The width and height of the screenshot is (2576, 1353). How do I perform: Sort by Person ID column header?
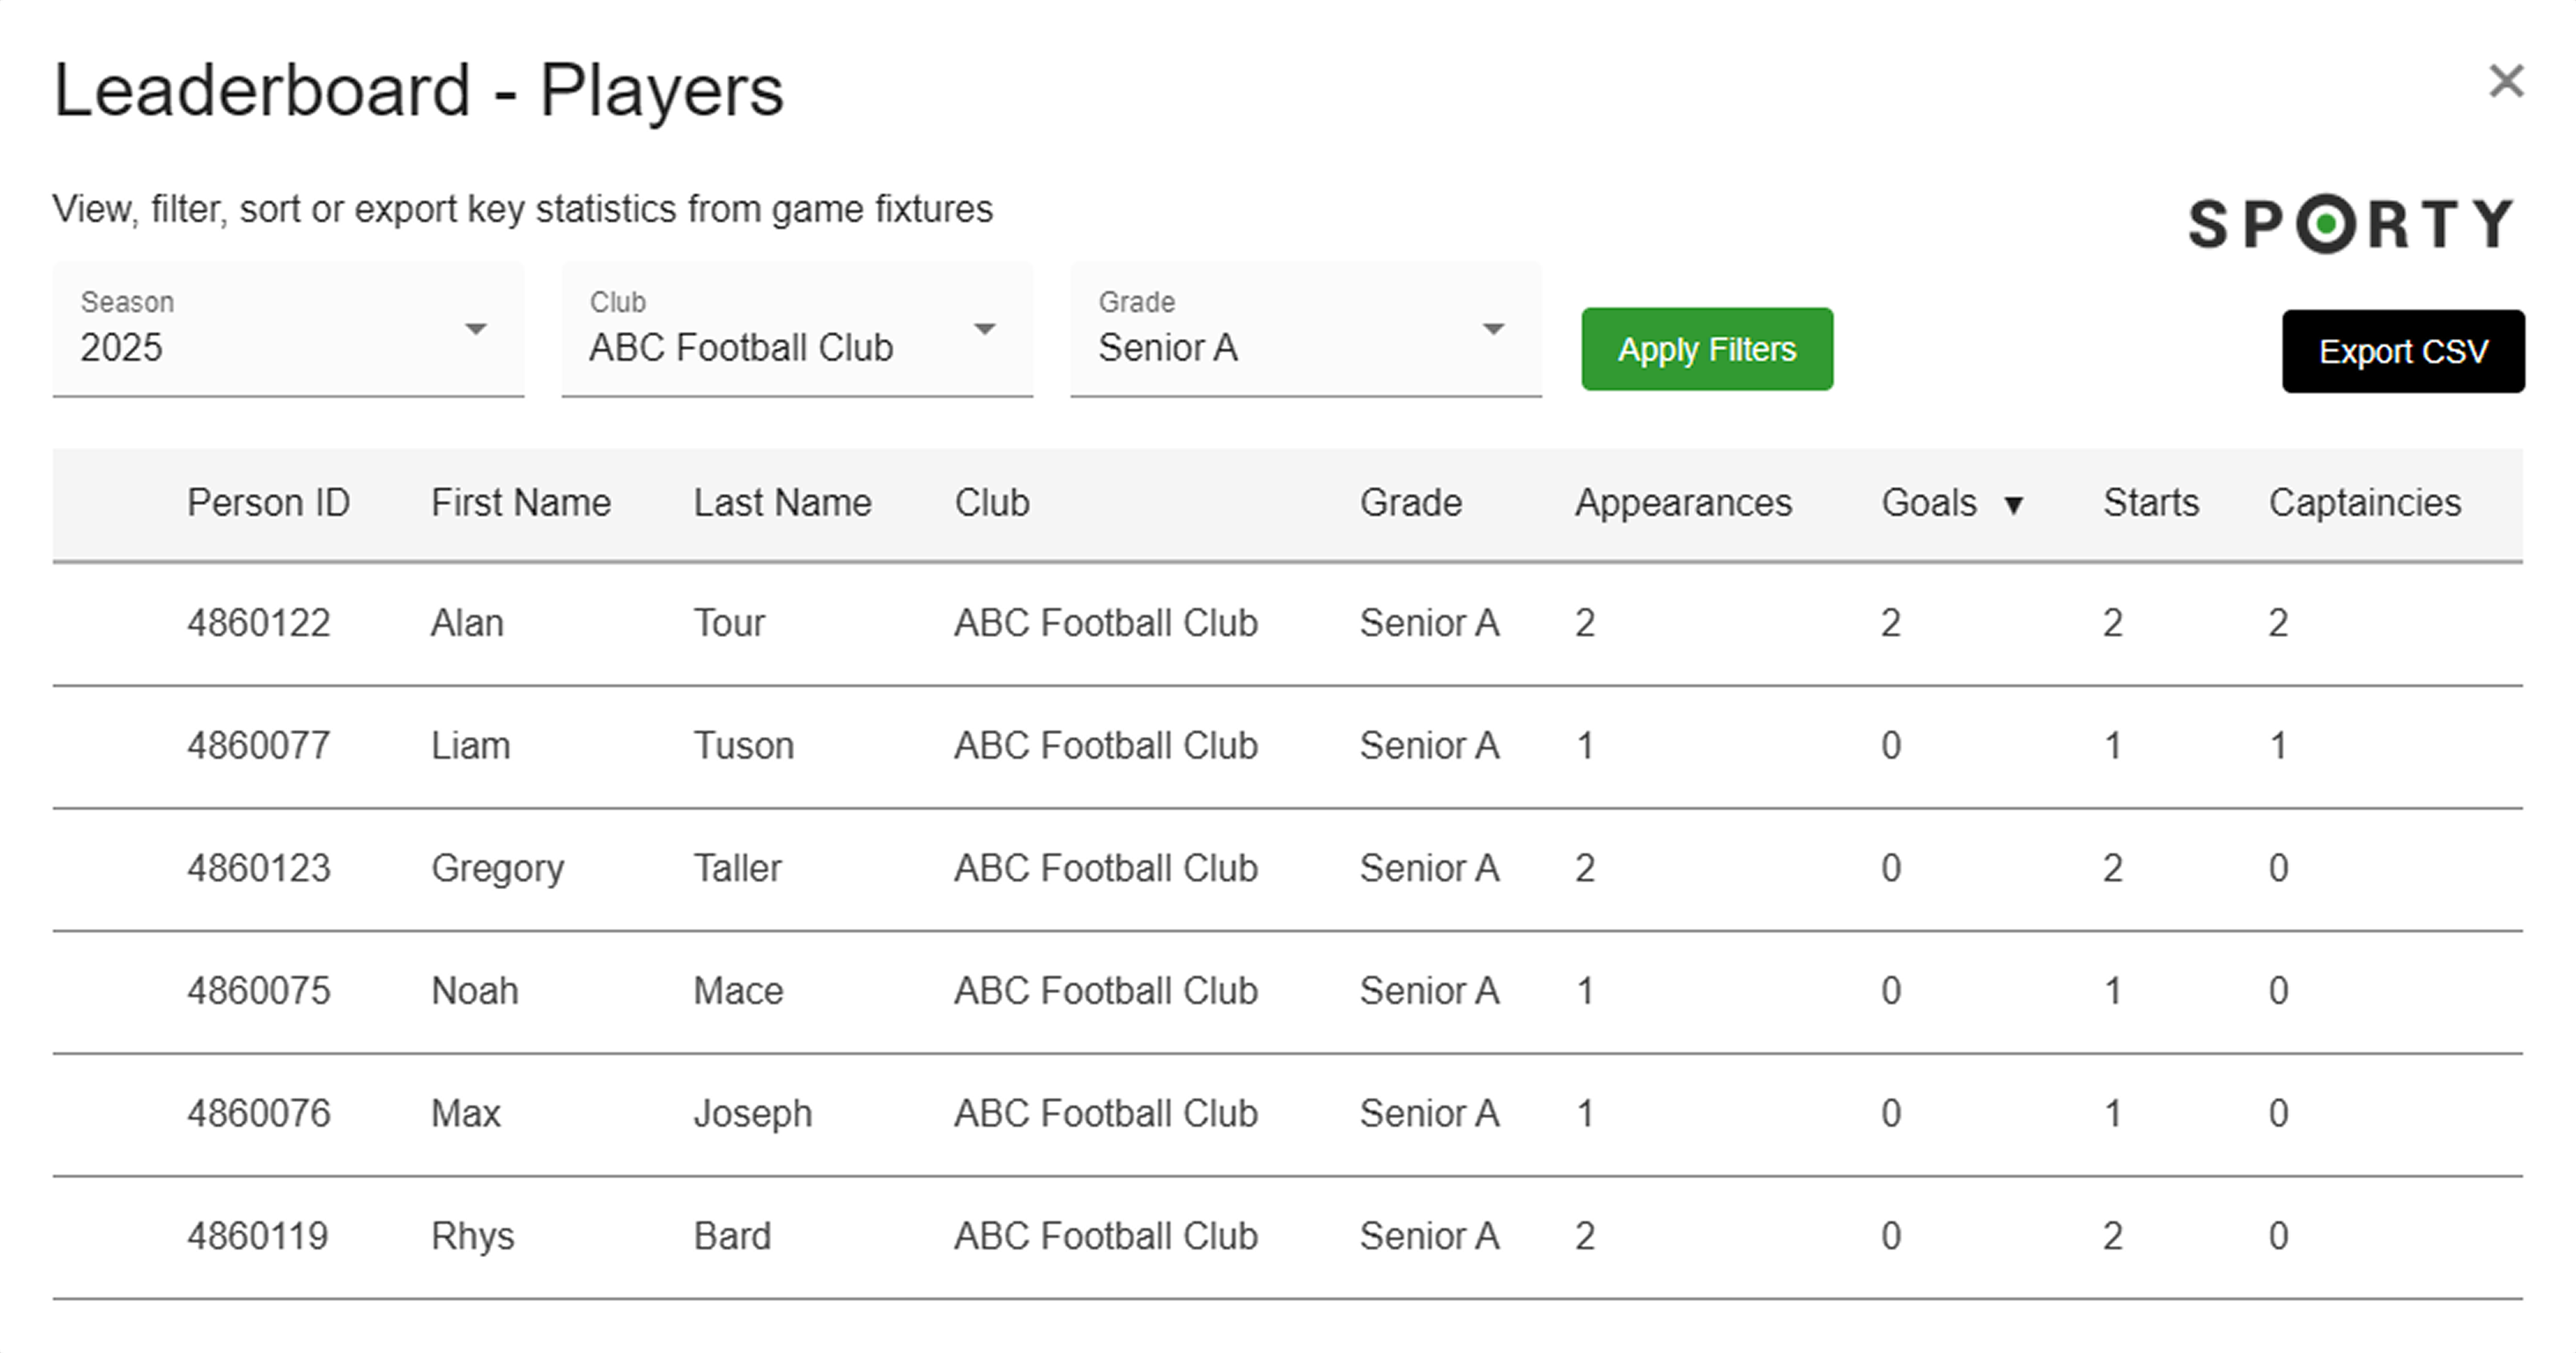[x=268, y=503]
